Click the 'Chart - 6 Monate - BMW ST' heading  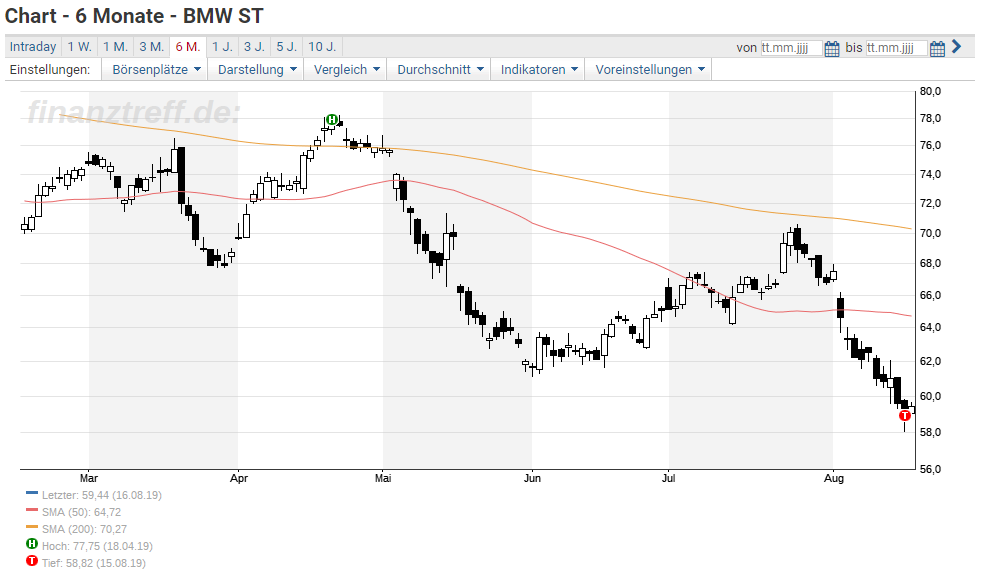pos(134,16)
